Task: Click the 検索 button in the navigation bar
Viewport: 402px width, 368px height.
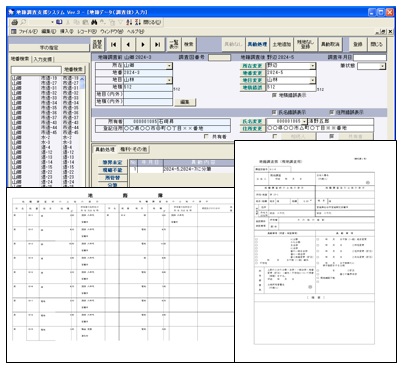Action: pyautogui.click(x=189, y=44)
